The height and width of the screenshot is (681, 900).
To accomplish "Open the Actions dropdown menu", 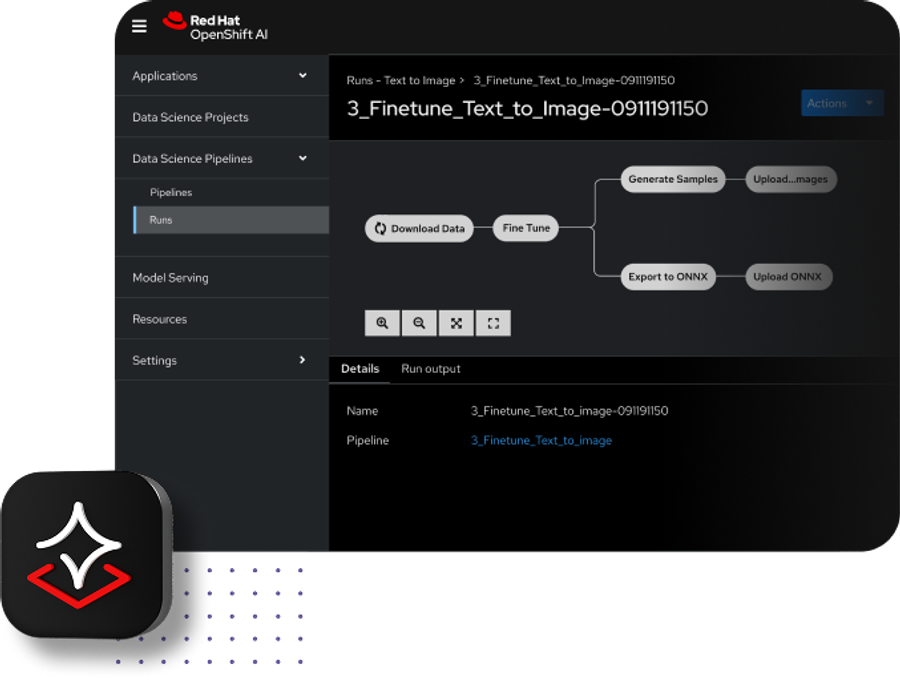I will (x=841, y=103).
